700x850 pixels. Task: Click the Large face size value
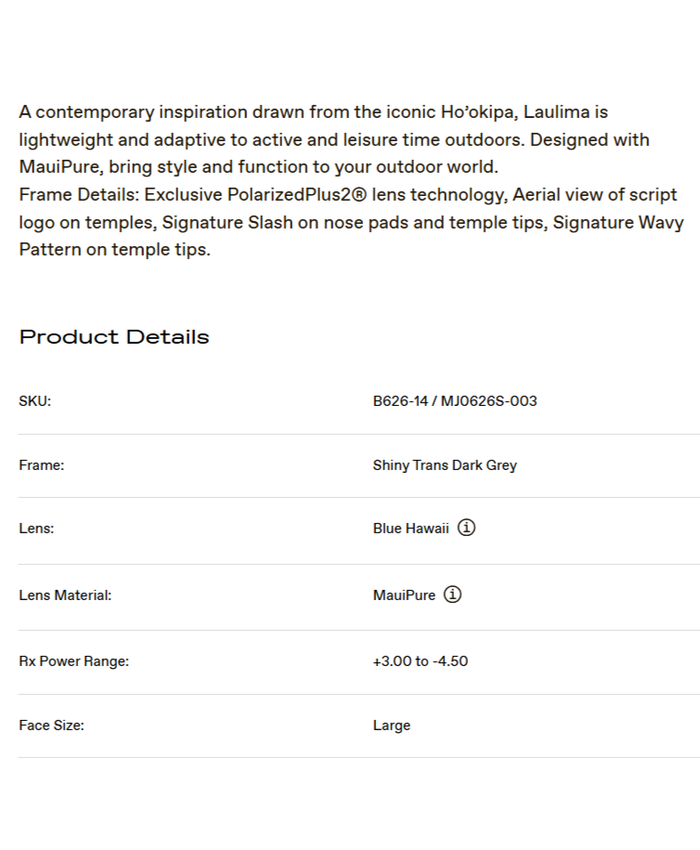pos(391,725)
